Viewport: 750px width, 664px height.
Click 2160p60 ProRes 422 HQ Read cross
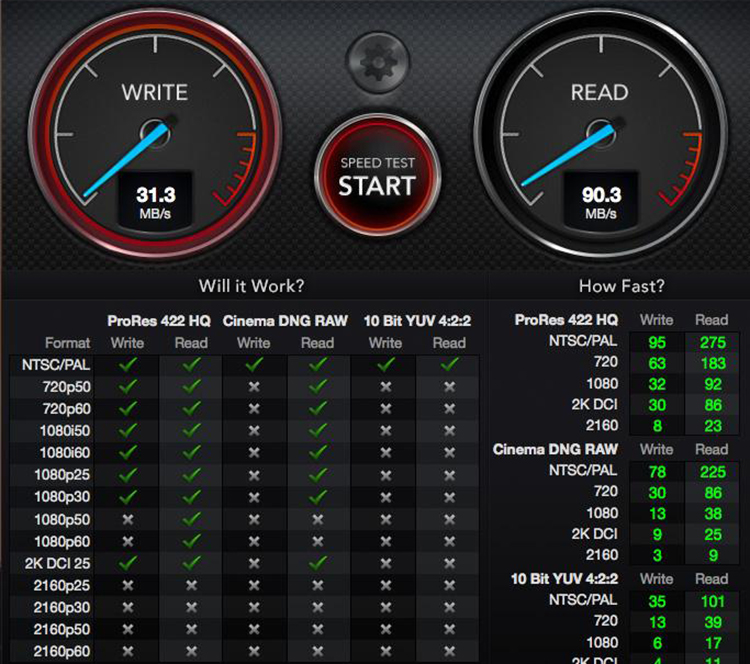coord(191,651)
